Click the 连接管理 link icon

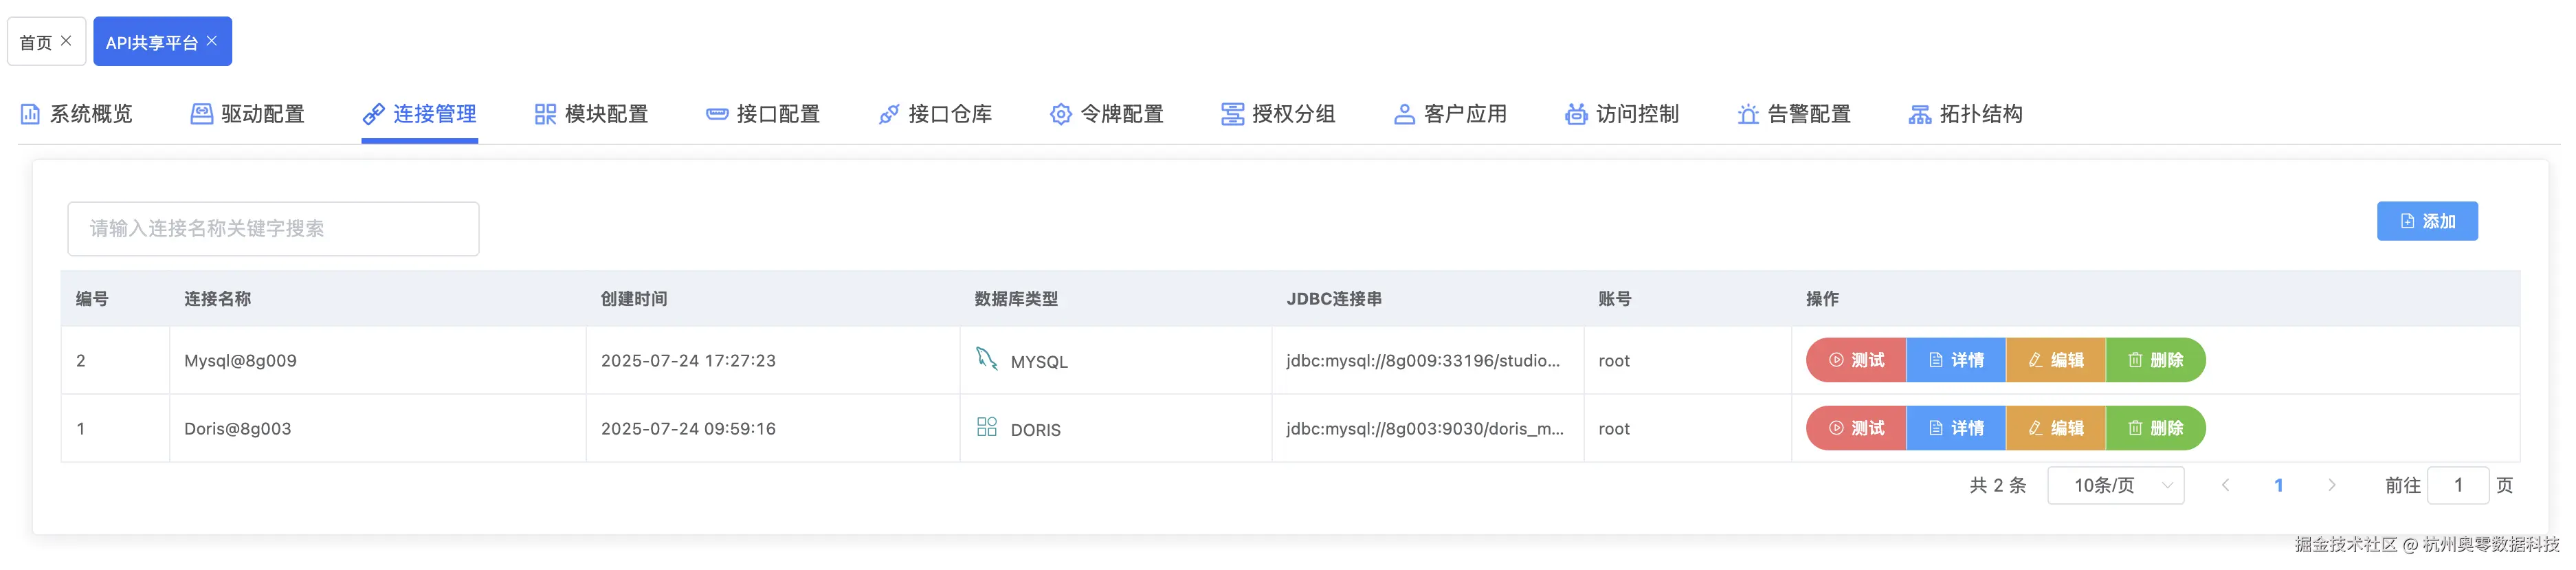pos(374,114)
